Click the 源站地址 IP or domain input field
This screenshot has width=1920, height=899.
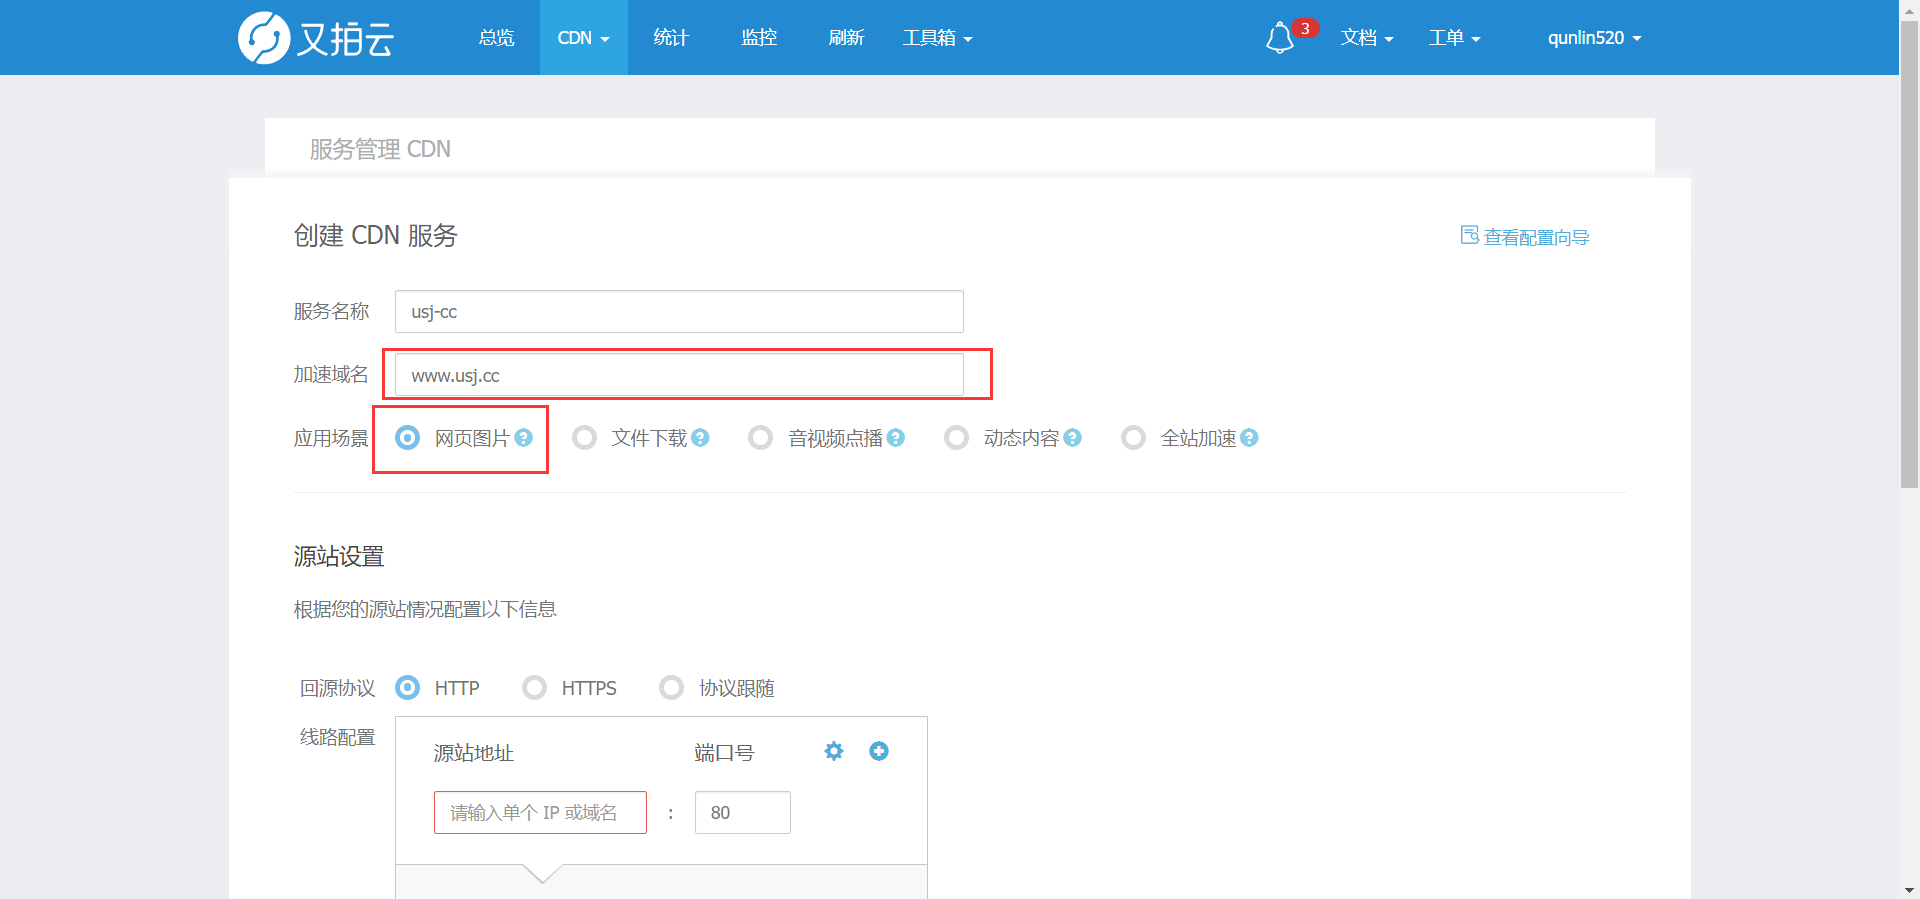(540, 813)
